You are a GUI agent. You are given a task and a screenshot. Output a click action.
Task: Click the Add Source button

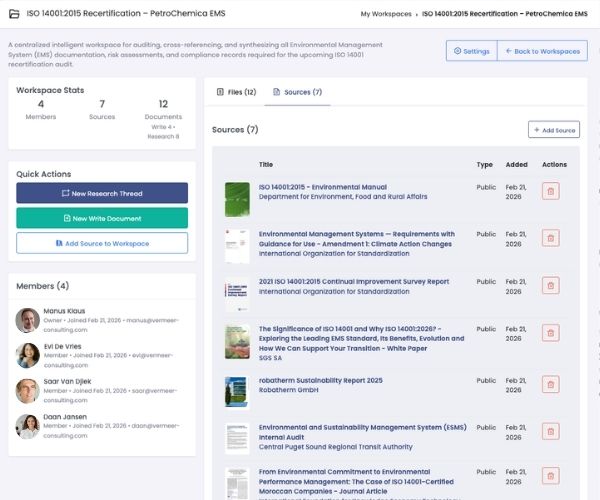click(x=554, y=130)
